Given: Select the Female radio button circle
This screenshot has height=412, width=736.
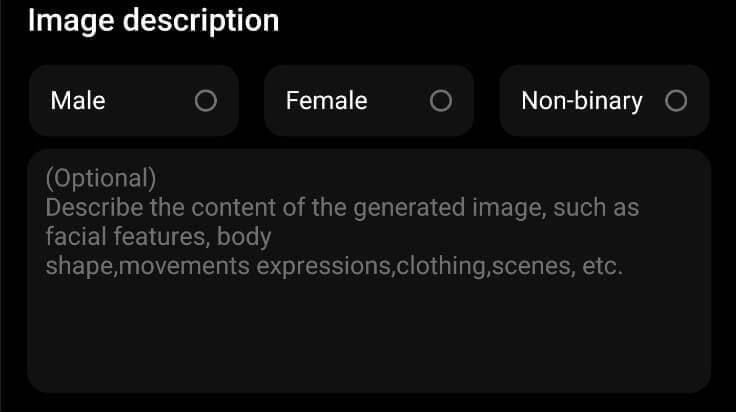Looking at the screenshot, I should coord(440,101).
